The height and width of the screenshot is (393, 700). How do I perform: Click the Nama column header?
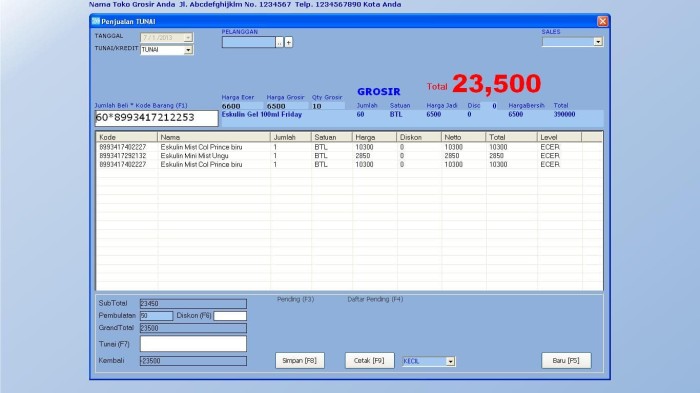[x=214, y=137]
